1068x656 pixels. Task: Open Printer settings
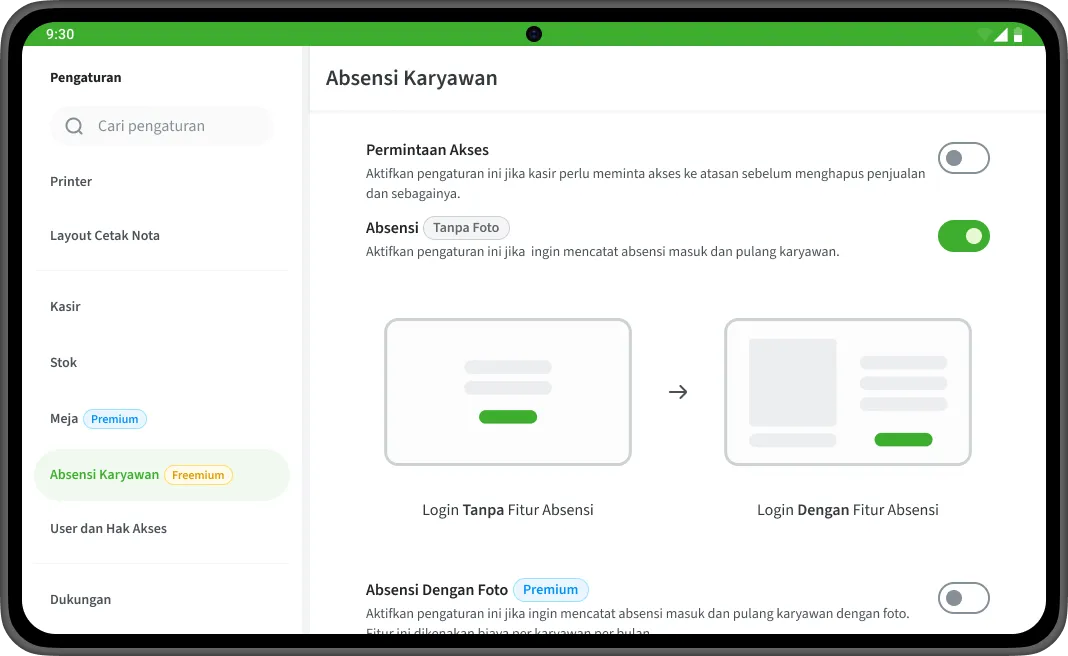(x=71, y=182)
